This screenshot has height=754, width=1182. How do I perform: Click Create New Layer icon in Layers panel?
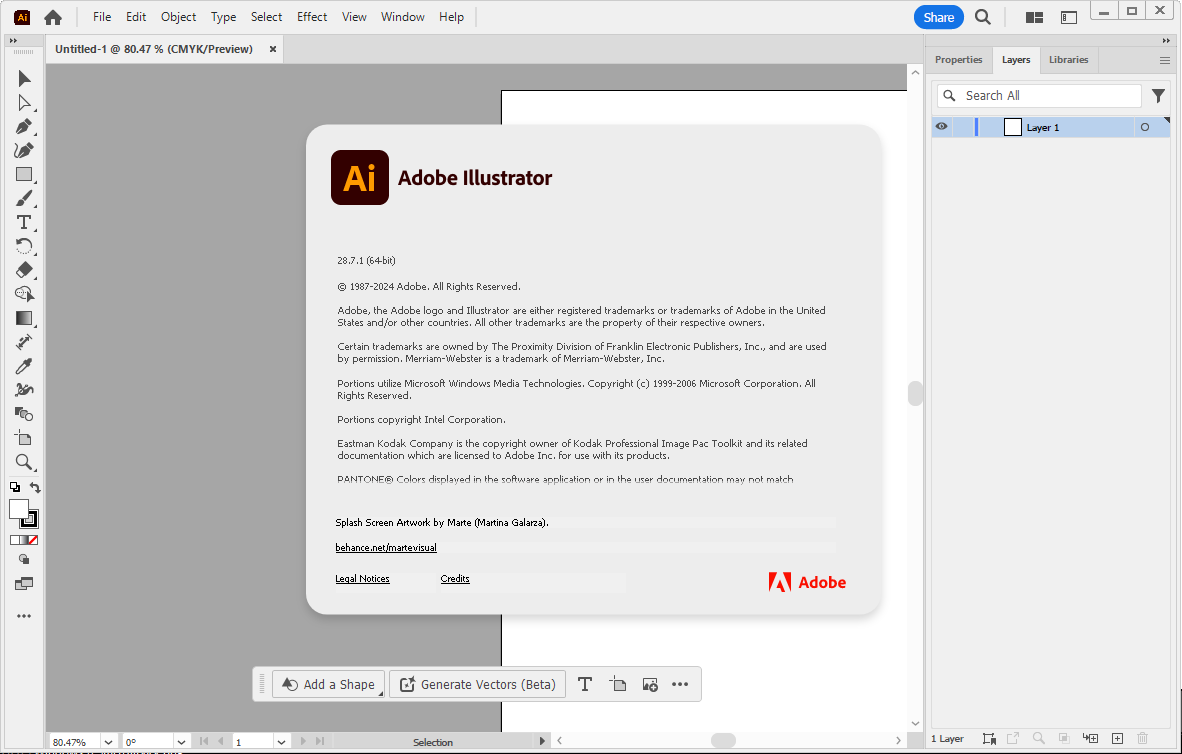(1117, 739)
